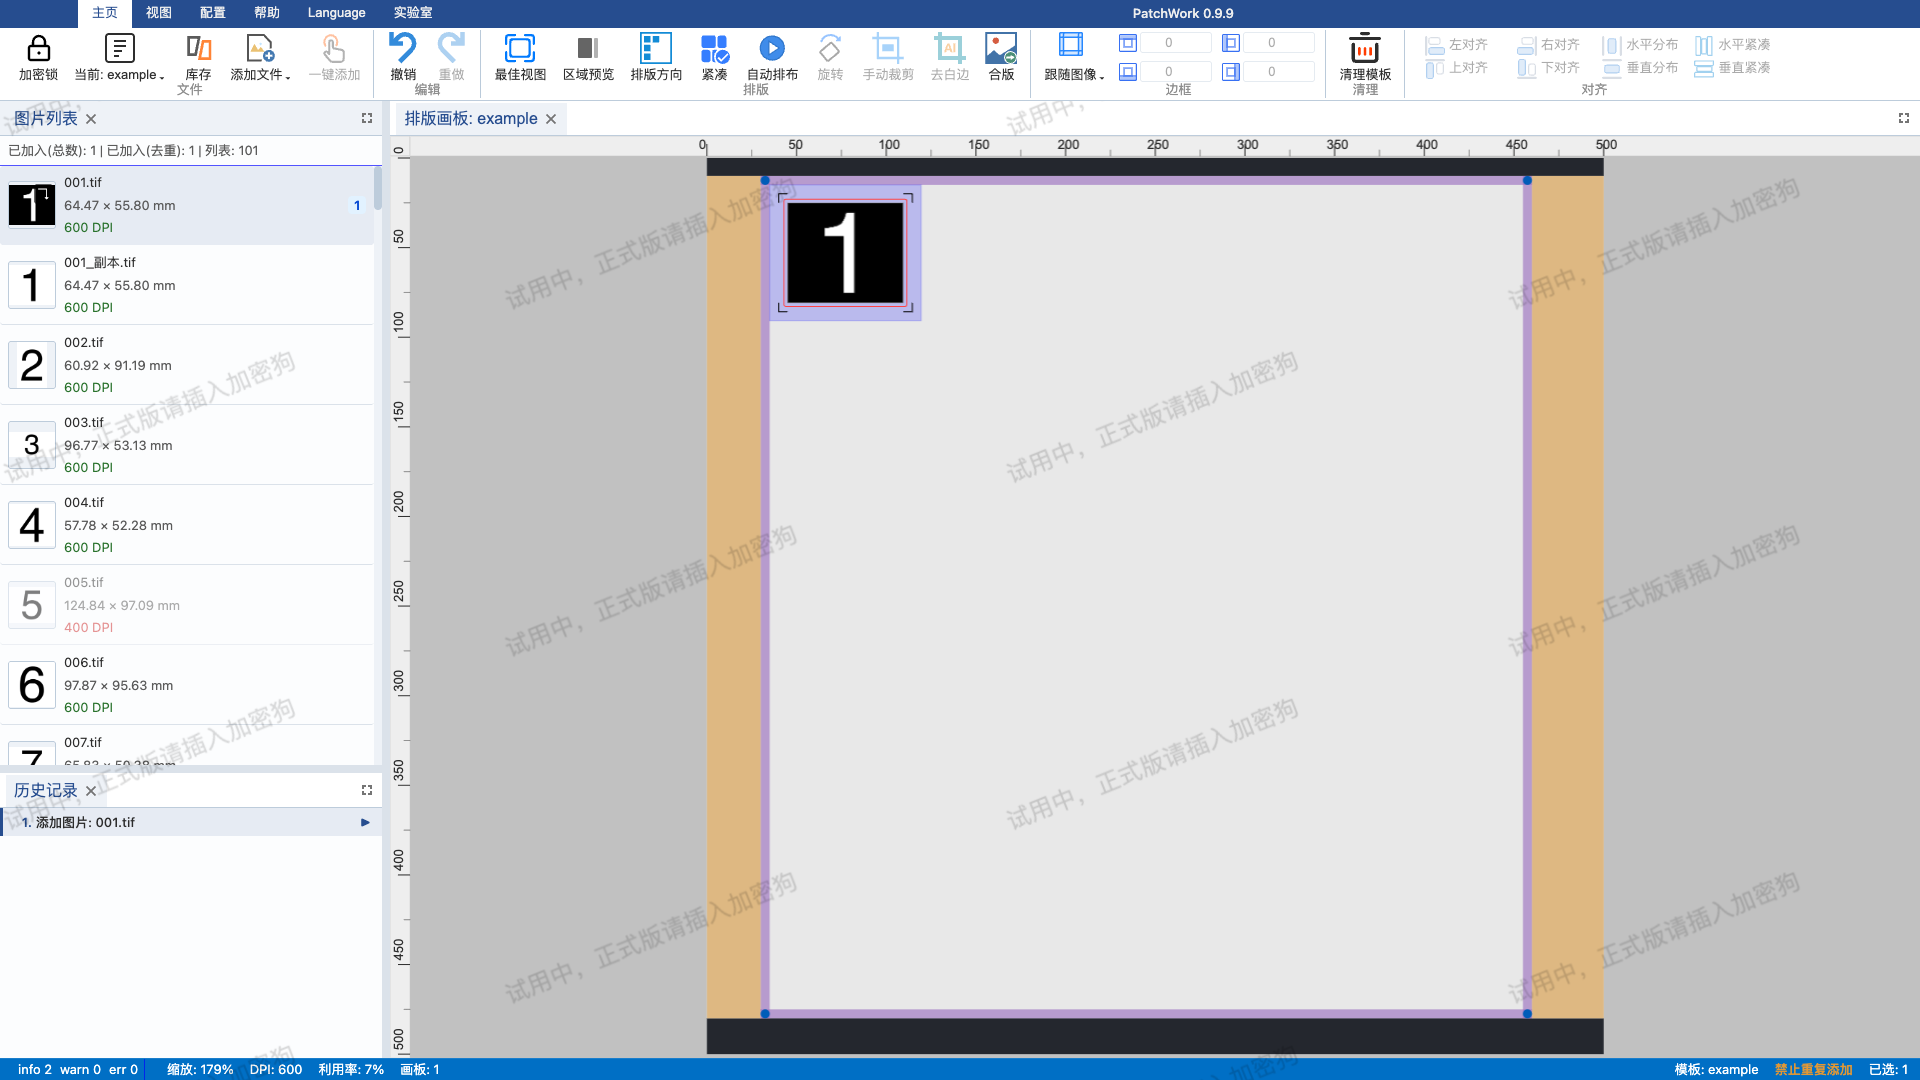Click 禁止重复添加 in the status bar
The image size is (1920, 1080).
point(1813,1069)
